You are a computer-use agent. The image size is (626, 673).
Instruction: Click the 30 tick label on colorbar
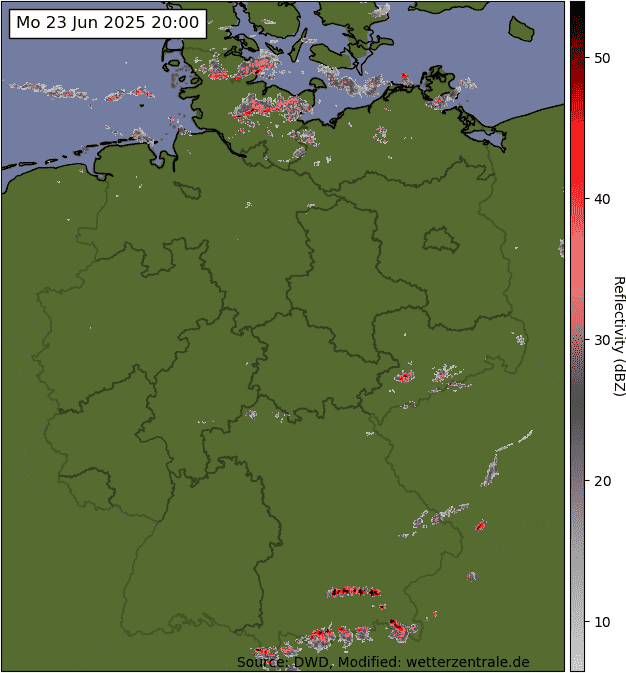coord(602,340)
